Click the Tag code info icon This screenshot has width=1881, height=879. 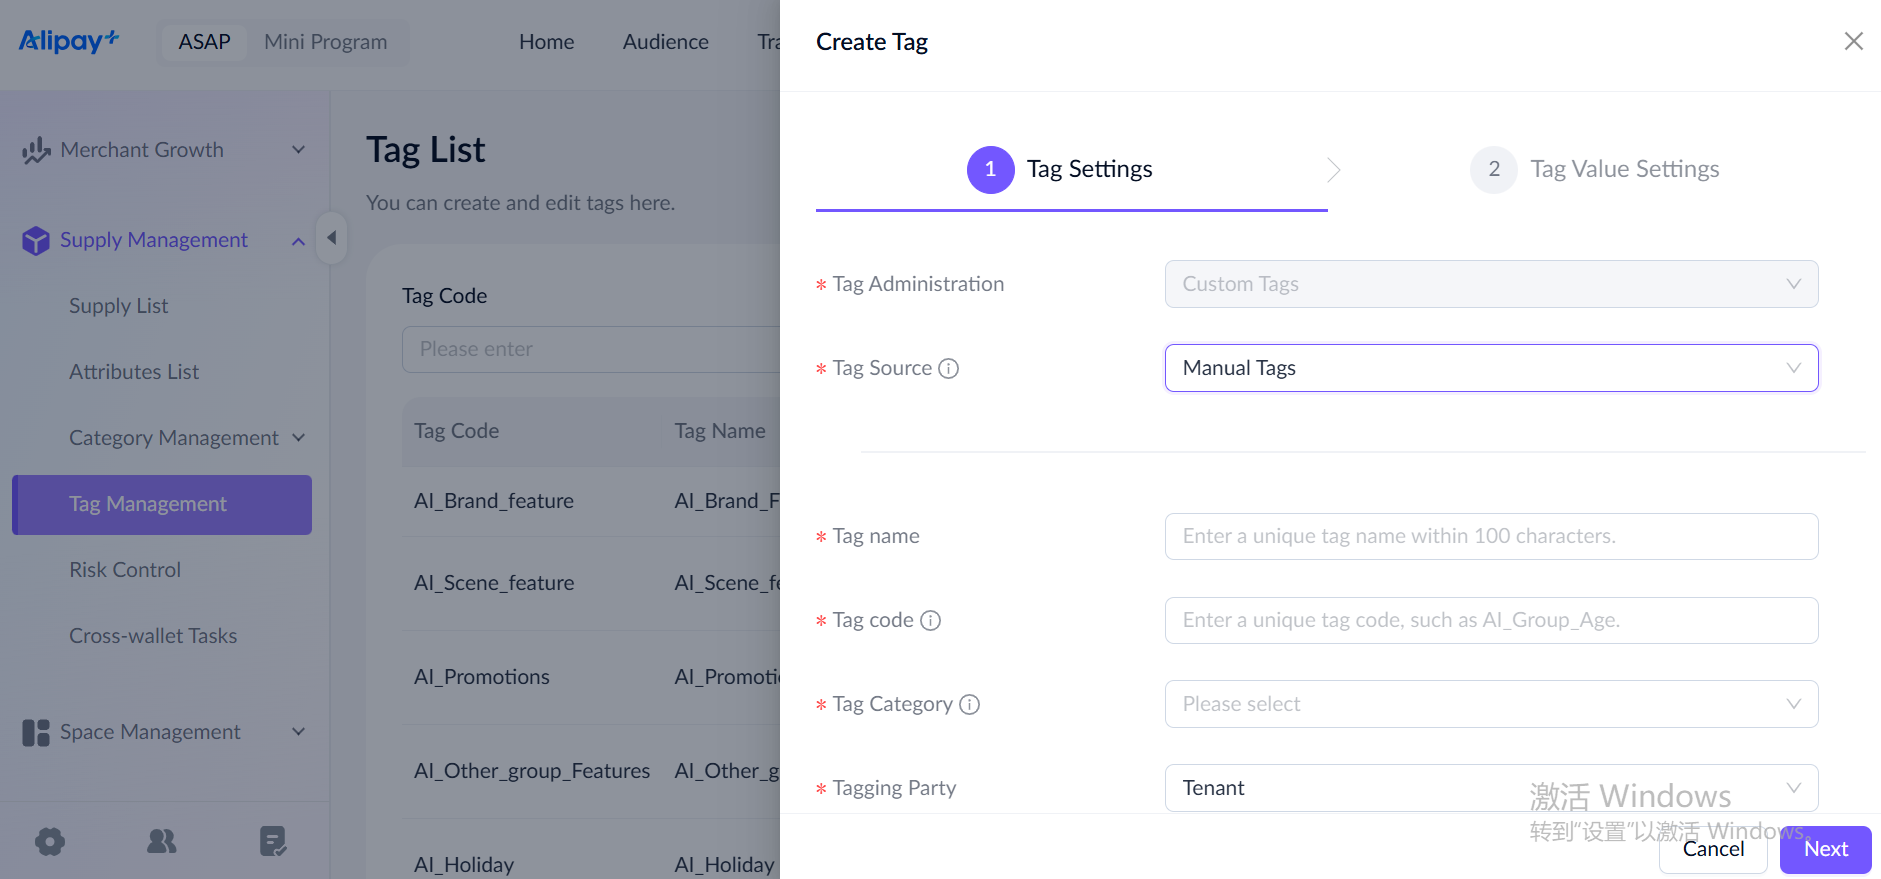point(931,621)
